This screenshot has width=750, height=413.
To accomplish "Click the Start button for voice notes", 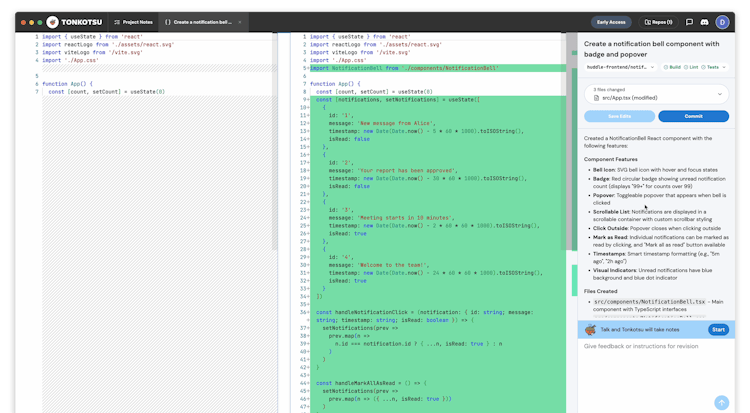I will pos(718,329).
